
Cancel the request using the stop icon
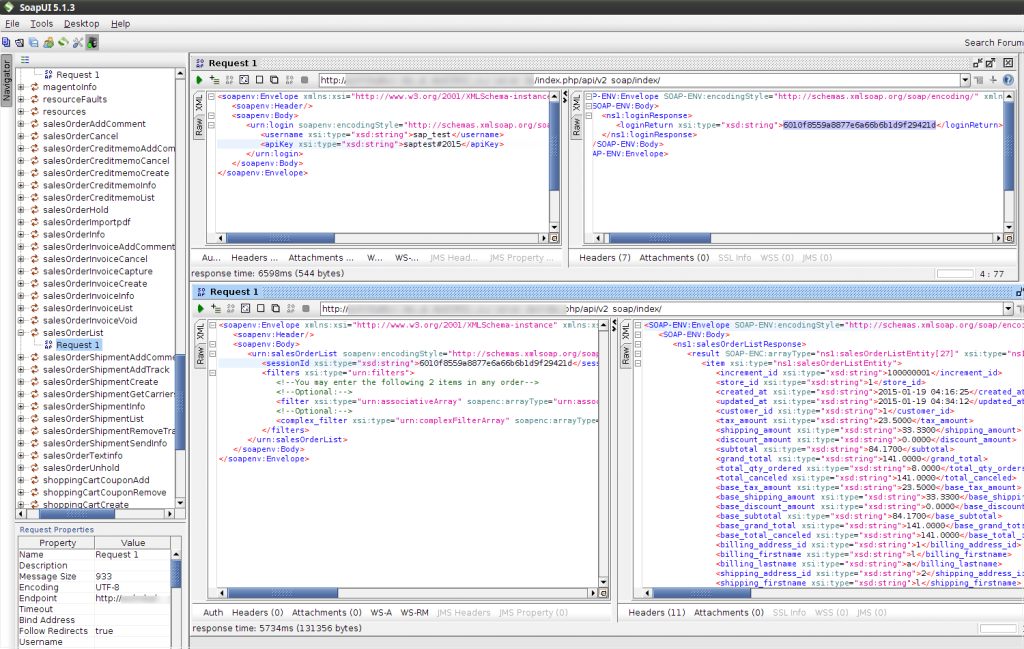coord(303,79)
